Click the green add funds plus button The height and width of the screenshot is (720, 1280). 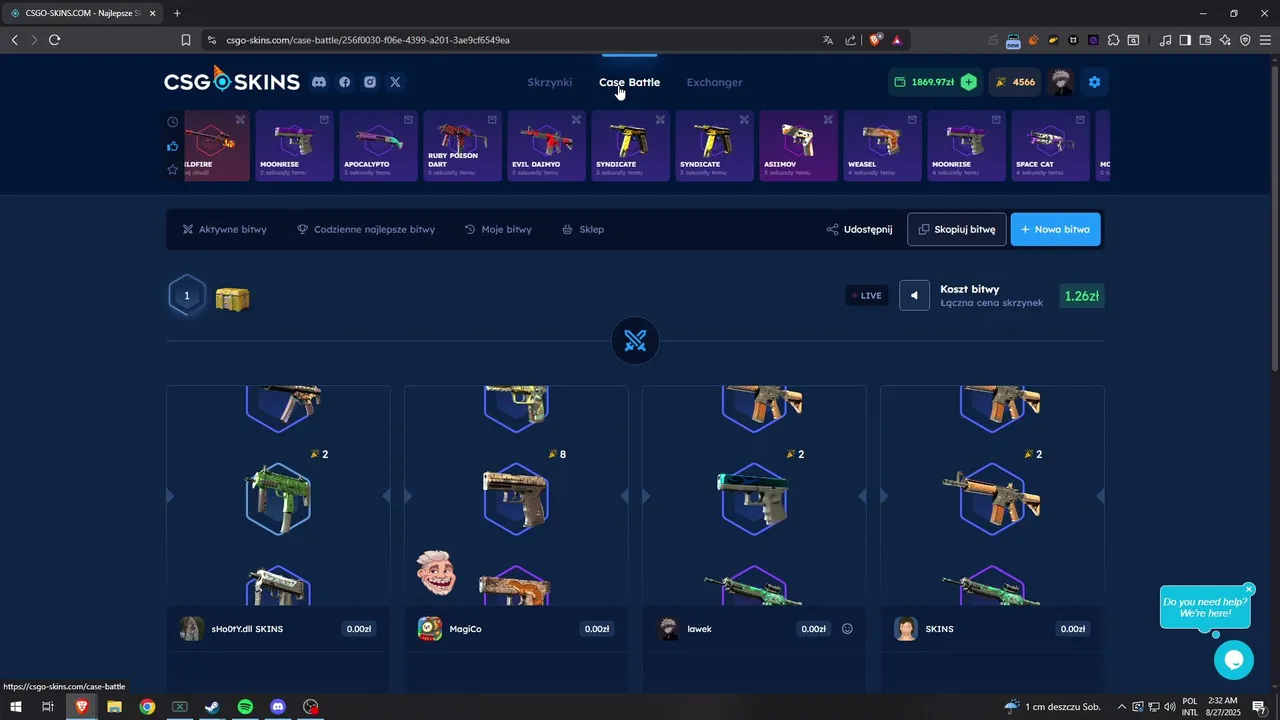[968, 82]
